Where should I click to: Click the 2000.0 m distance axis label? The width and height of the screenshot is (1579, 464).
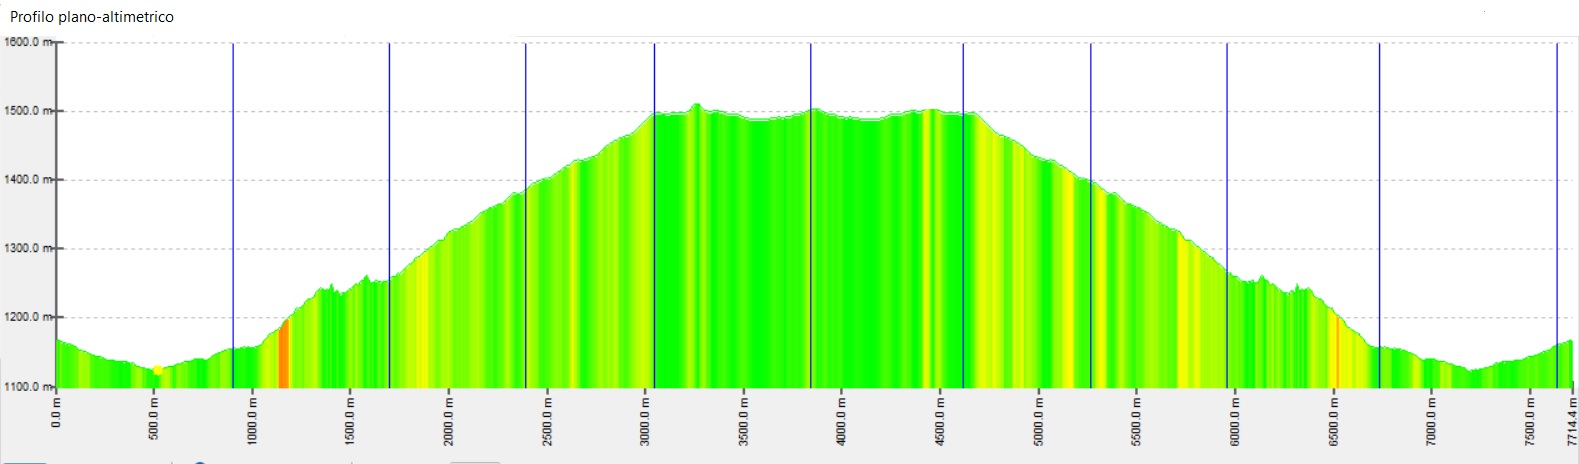449,419
